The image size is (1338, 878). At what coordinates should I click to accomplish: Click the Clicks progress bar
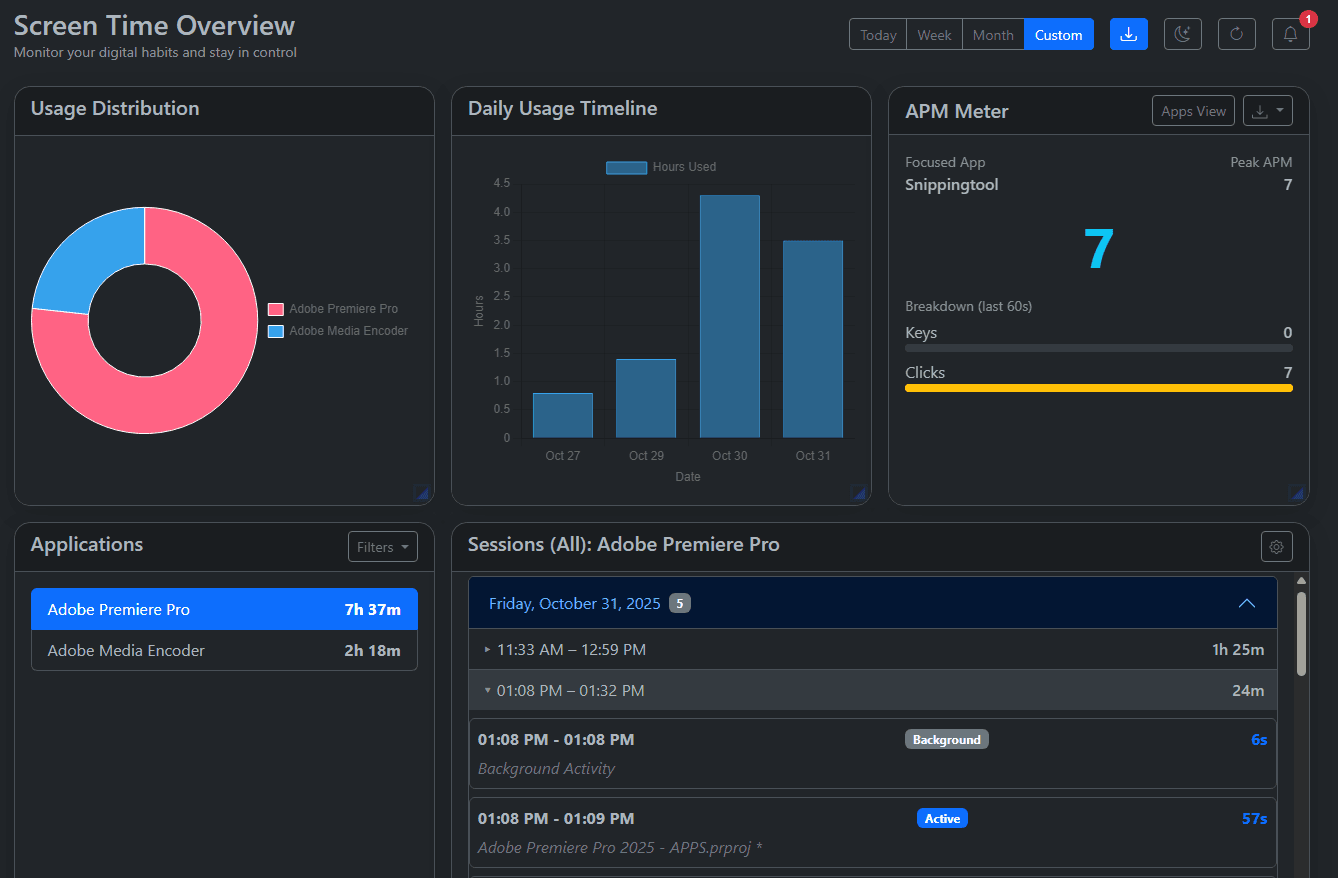1098,388
